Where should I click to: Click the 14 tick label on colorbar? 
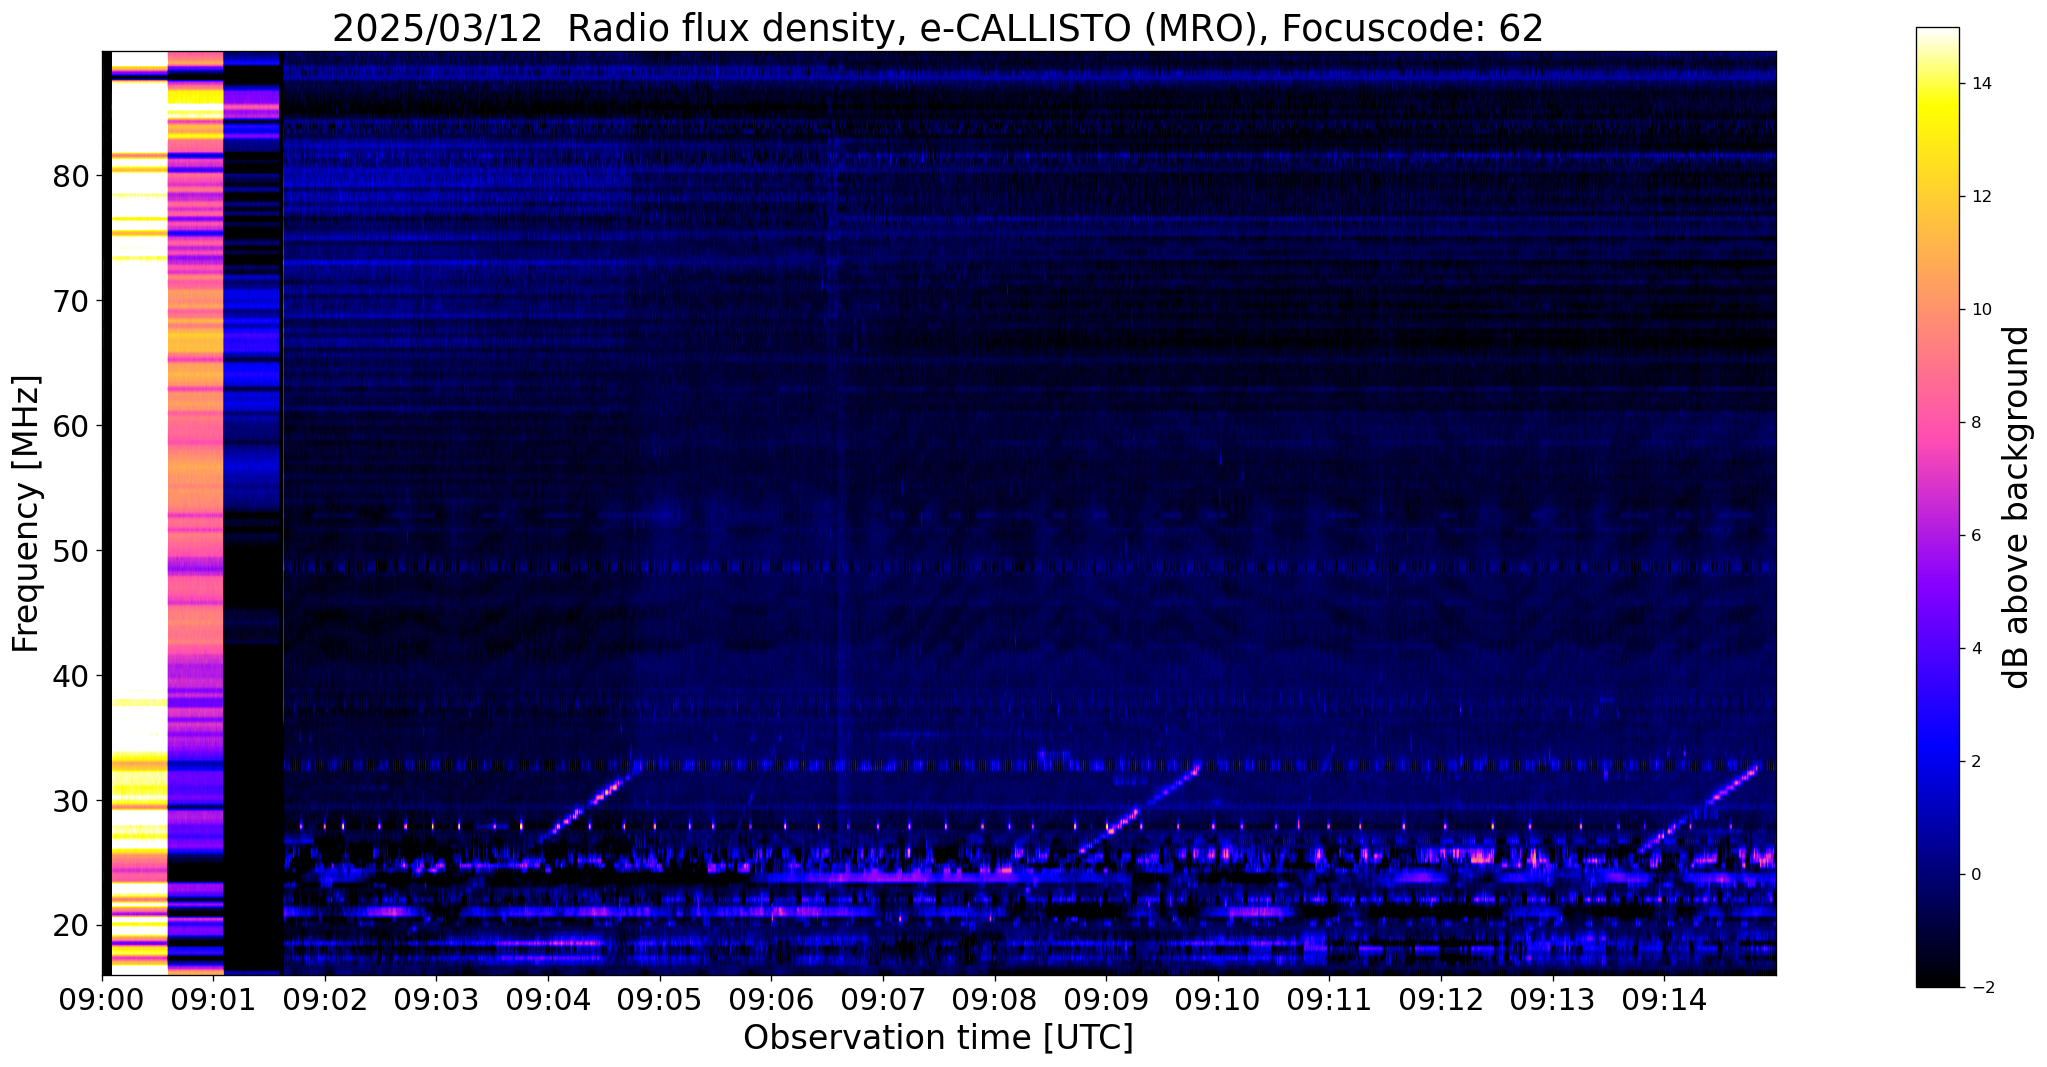click(x=1979, y=84)
